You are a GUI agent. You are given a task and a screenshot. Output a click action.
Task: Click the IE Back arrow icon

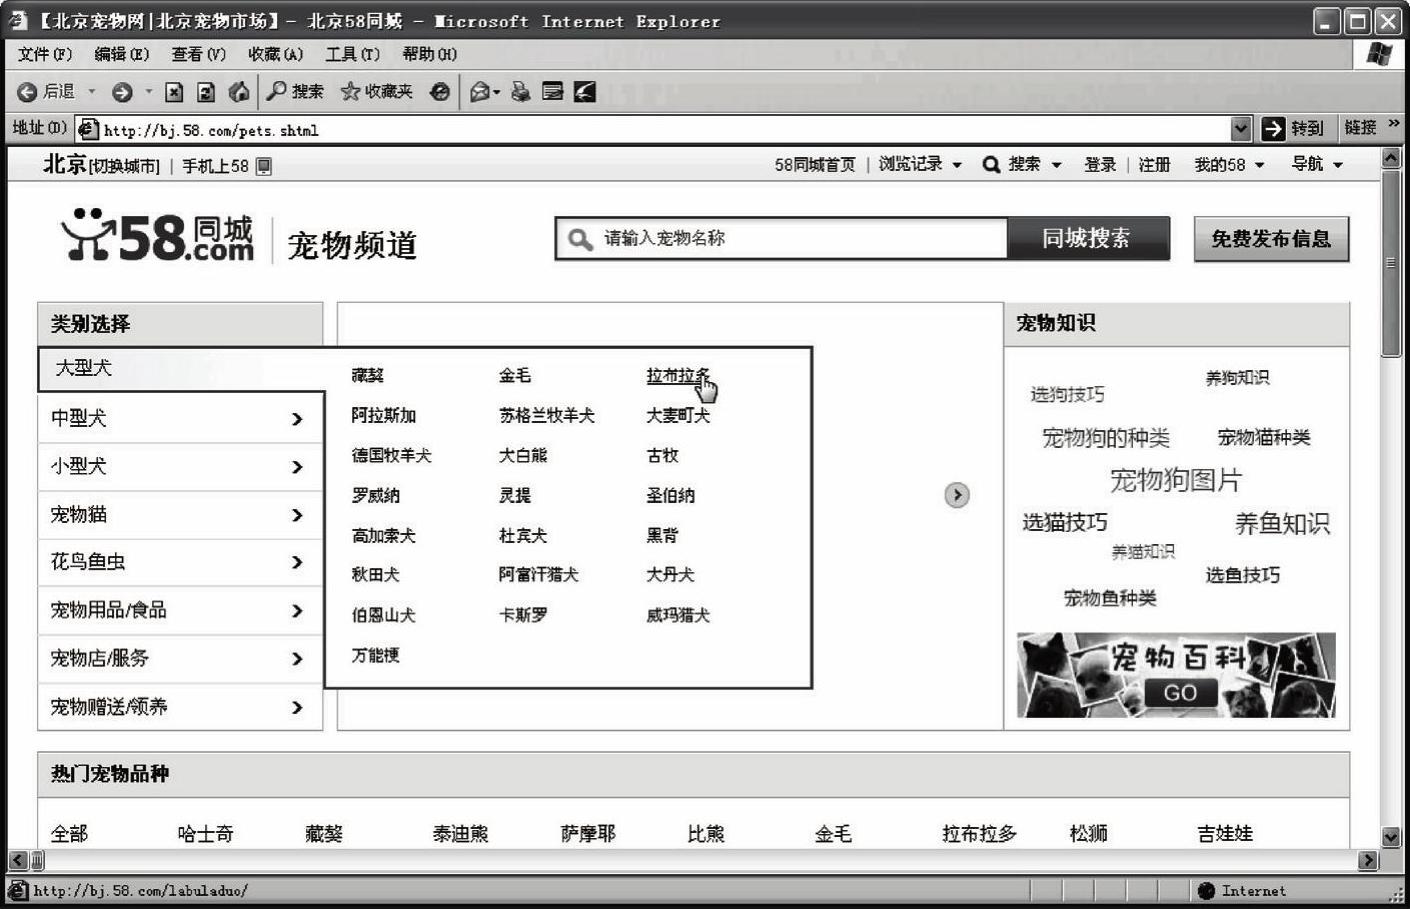click(27, 92)
